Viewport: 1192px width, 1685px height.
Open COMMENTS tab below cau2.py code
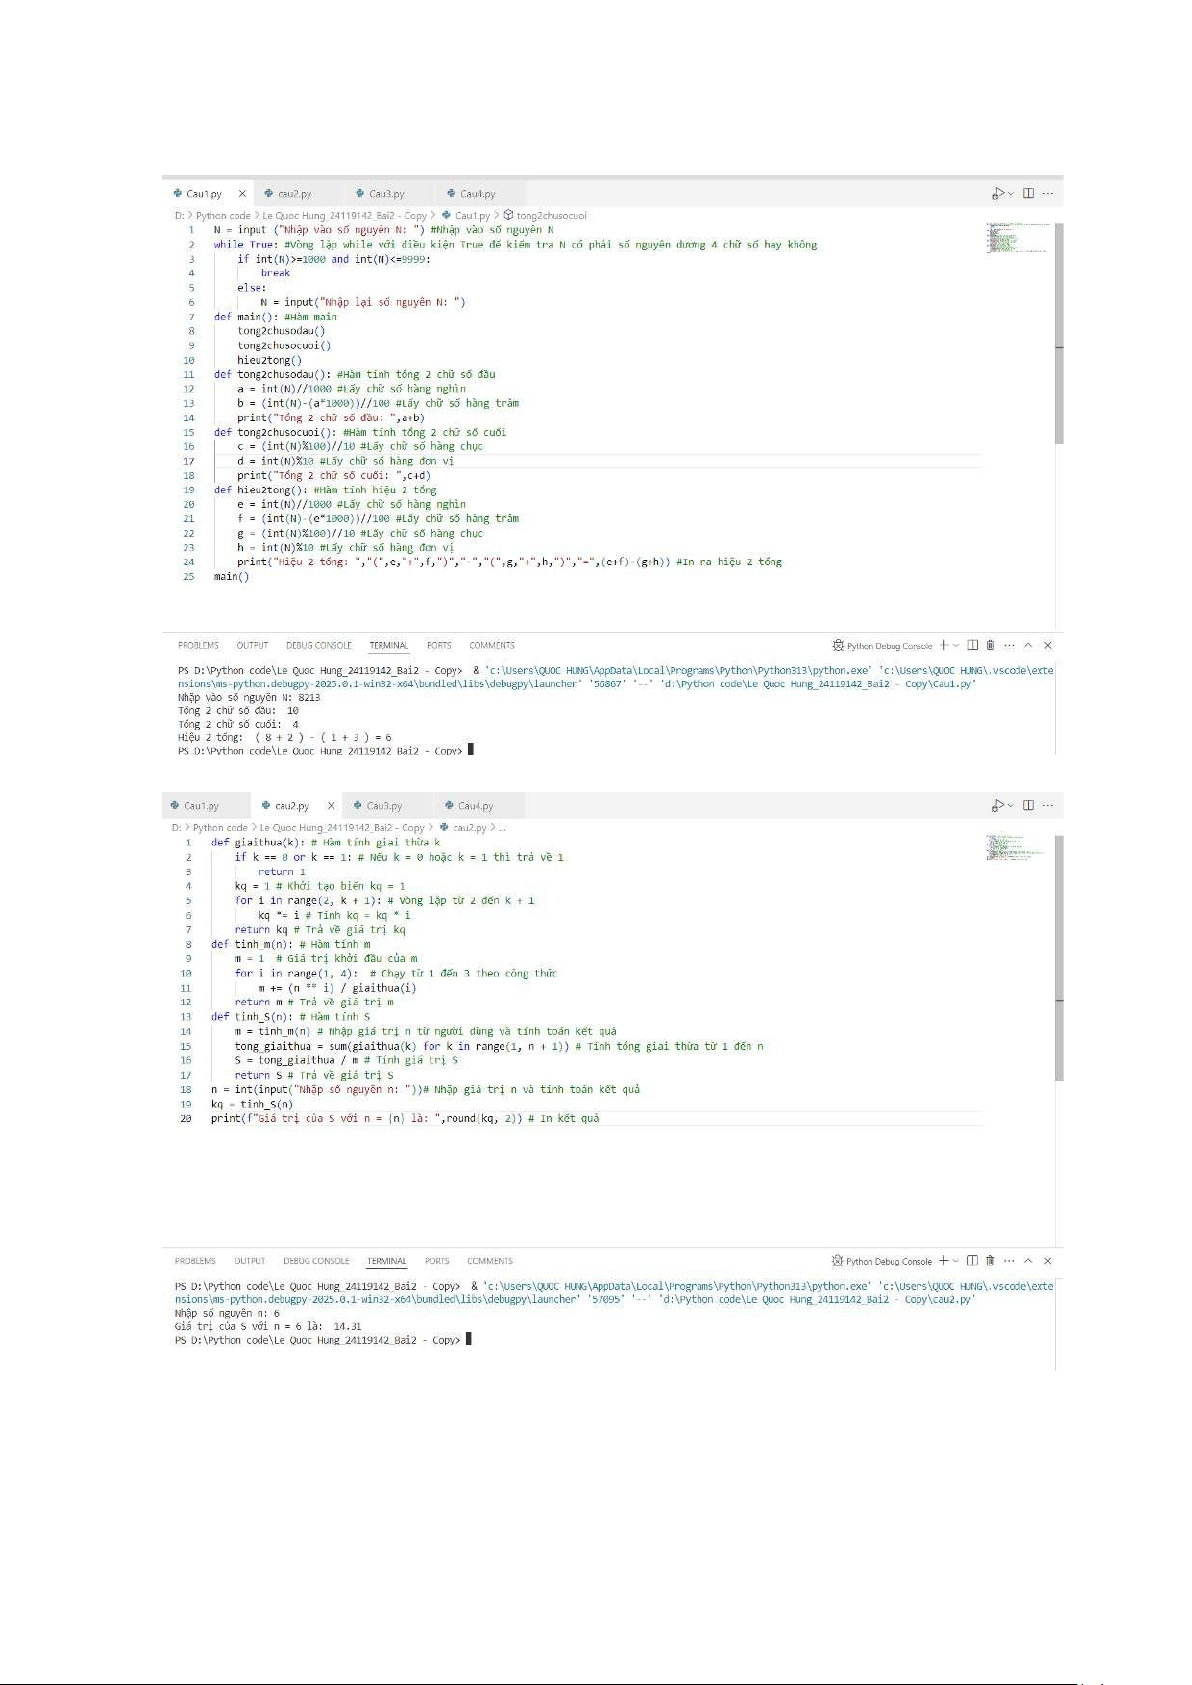click(490, 1262)
